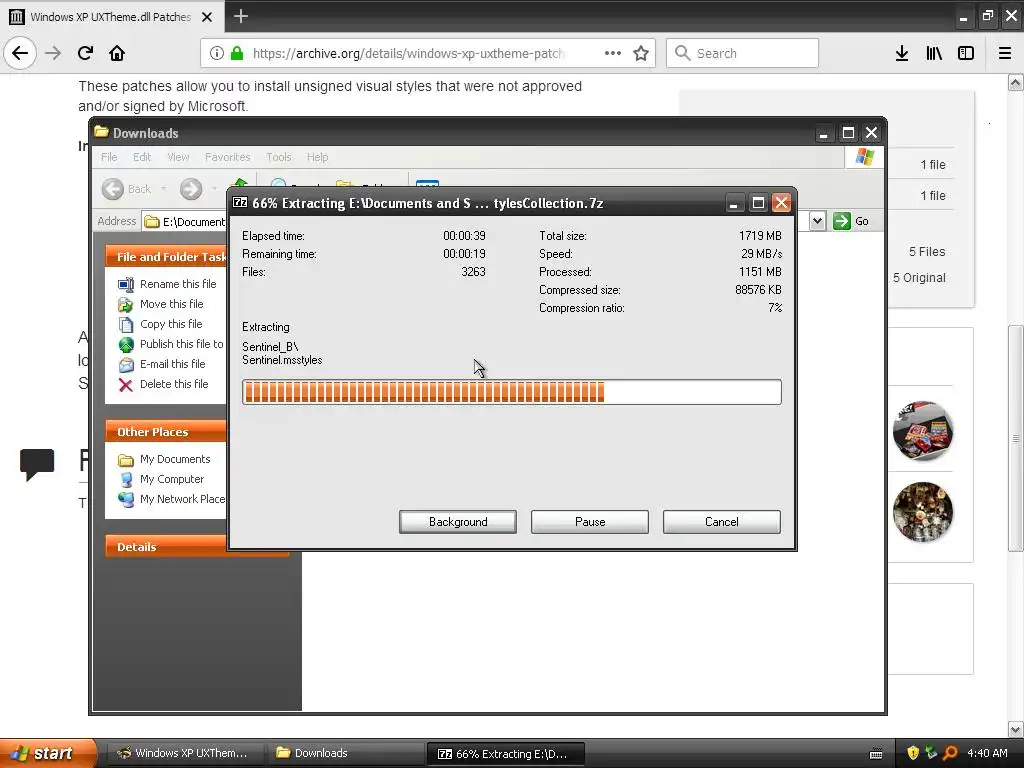The image size is (1024, 768).
Task: Show site information icon in address bar
Action: [x=217, y=53]
